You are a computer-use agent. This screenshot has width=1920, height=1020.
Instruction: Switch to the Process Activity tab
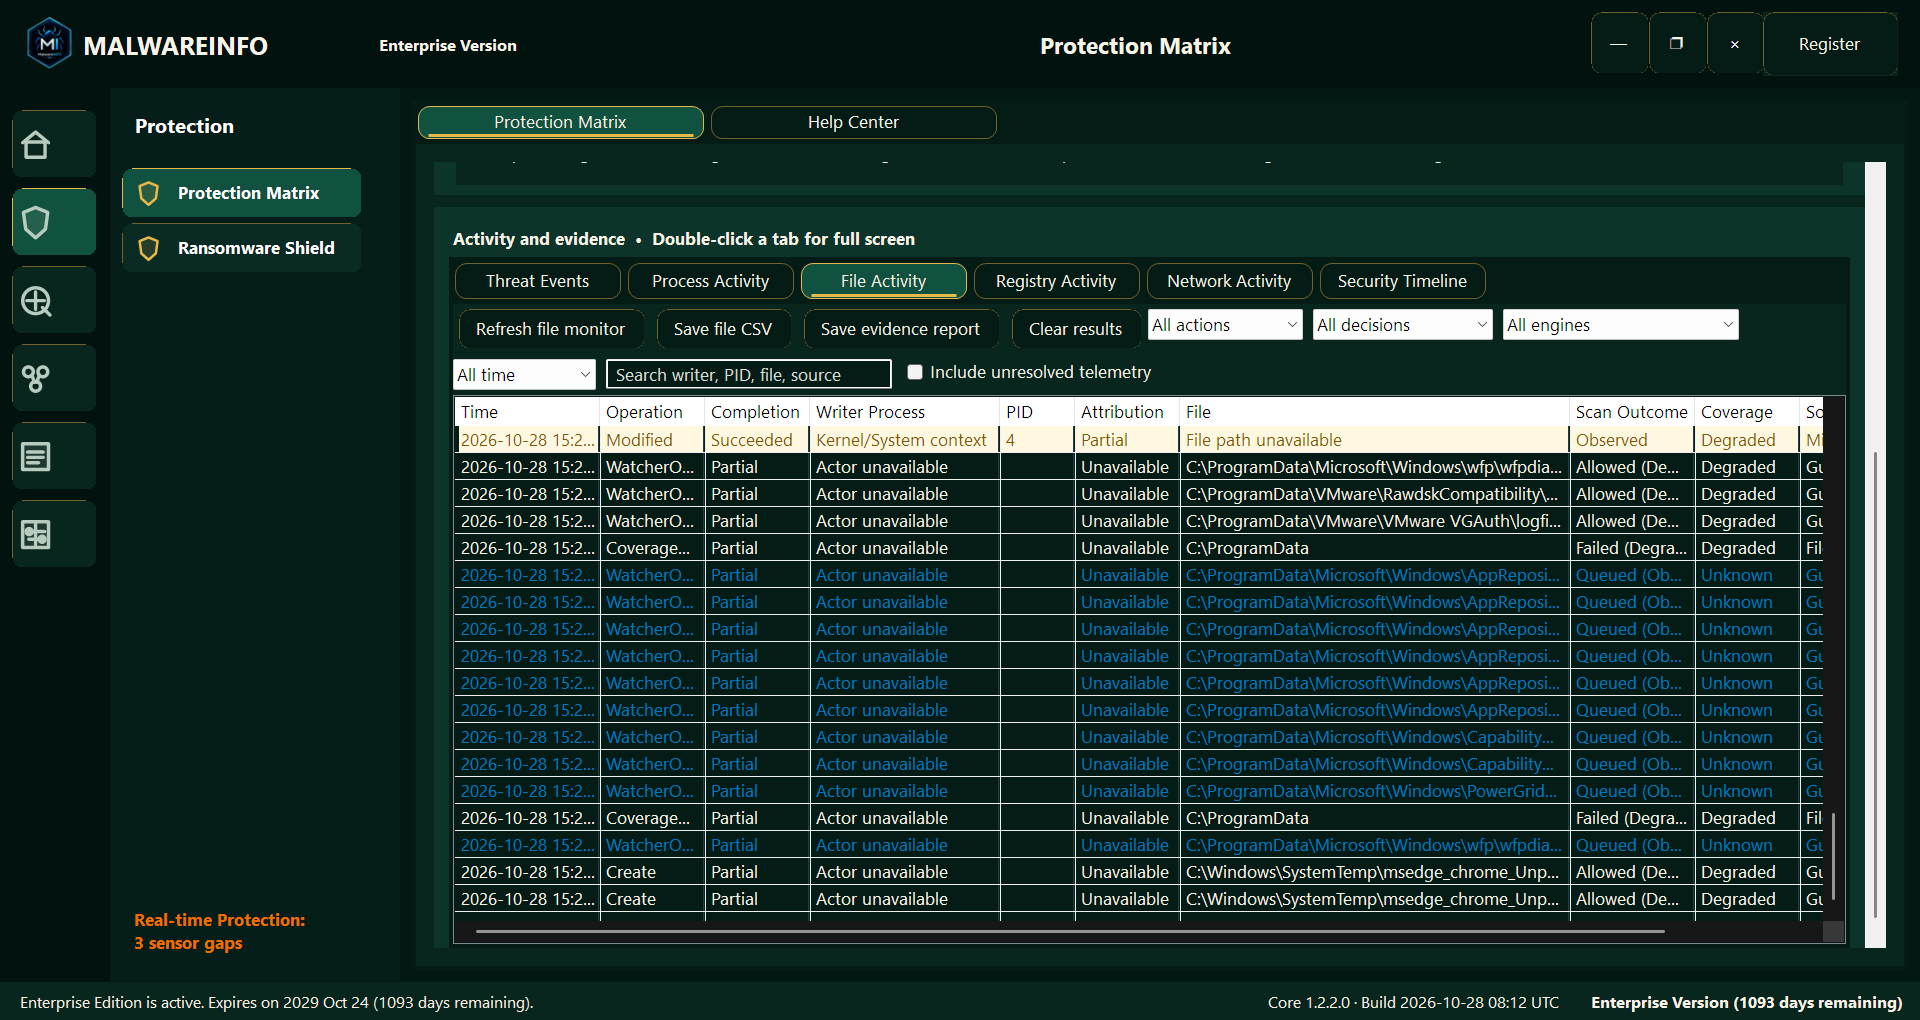711,281
